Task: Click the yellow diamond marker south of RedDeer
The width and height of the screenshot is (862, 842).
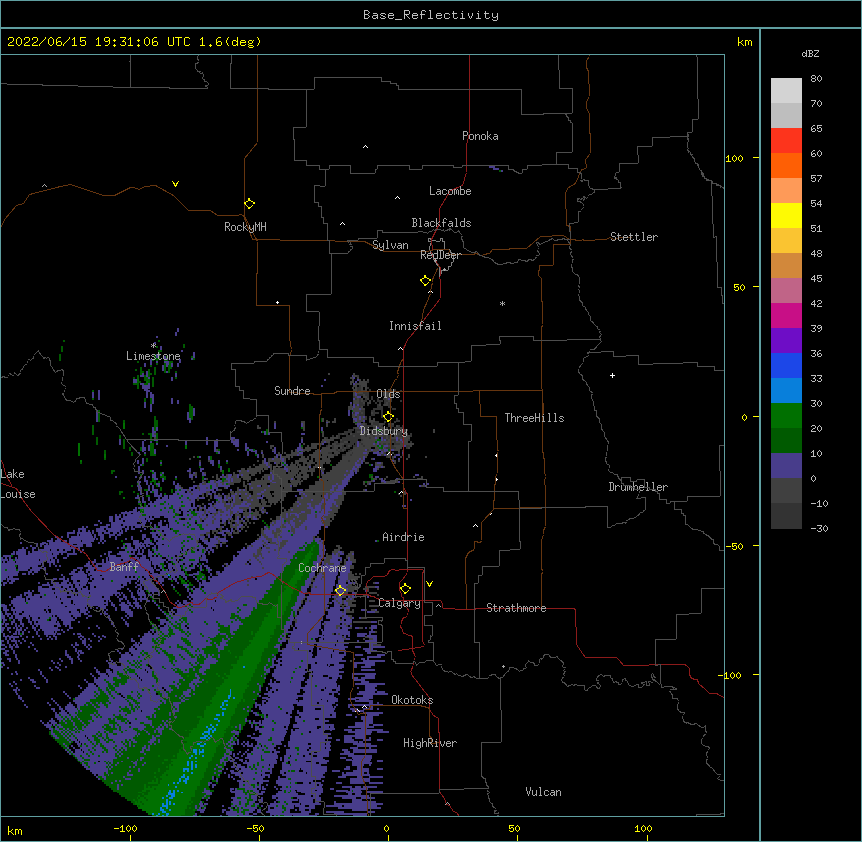Action: (x=425, y=280)
